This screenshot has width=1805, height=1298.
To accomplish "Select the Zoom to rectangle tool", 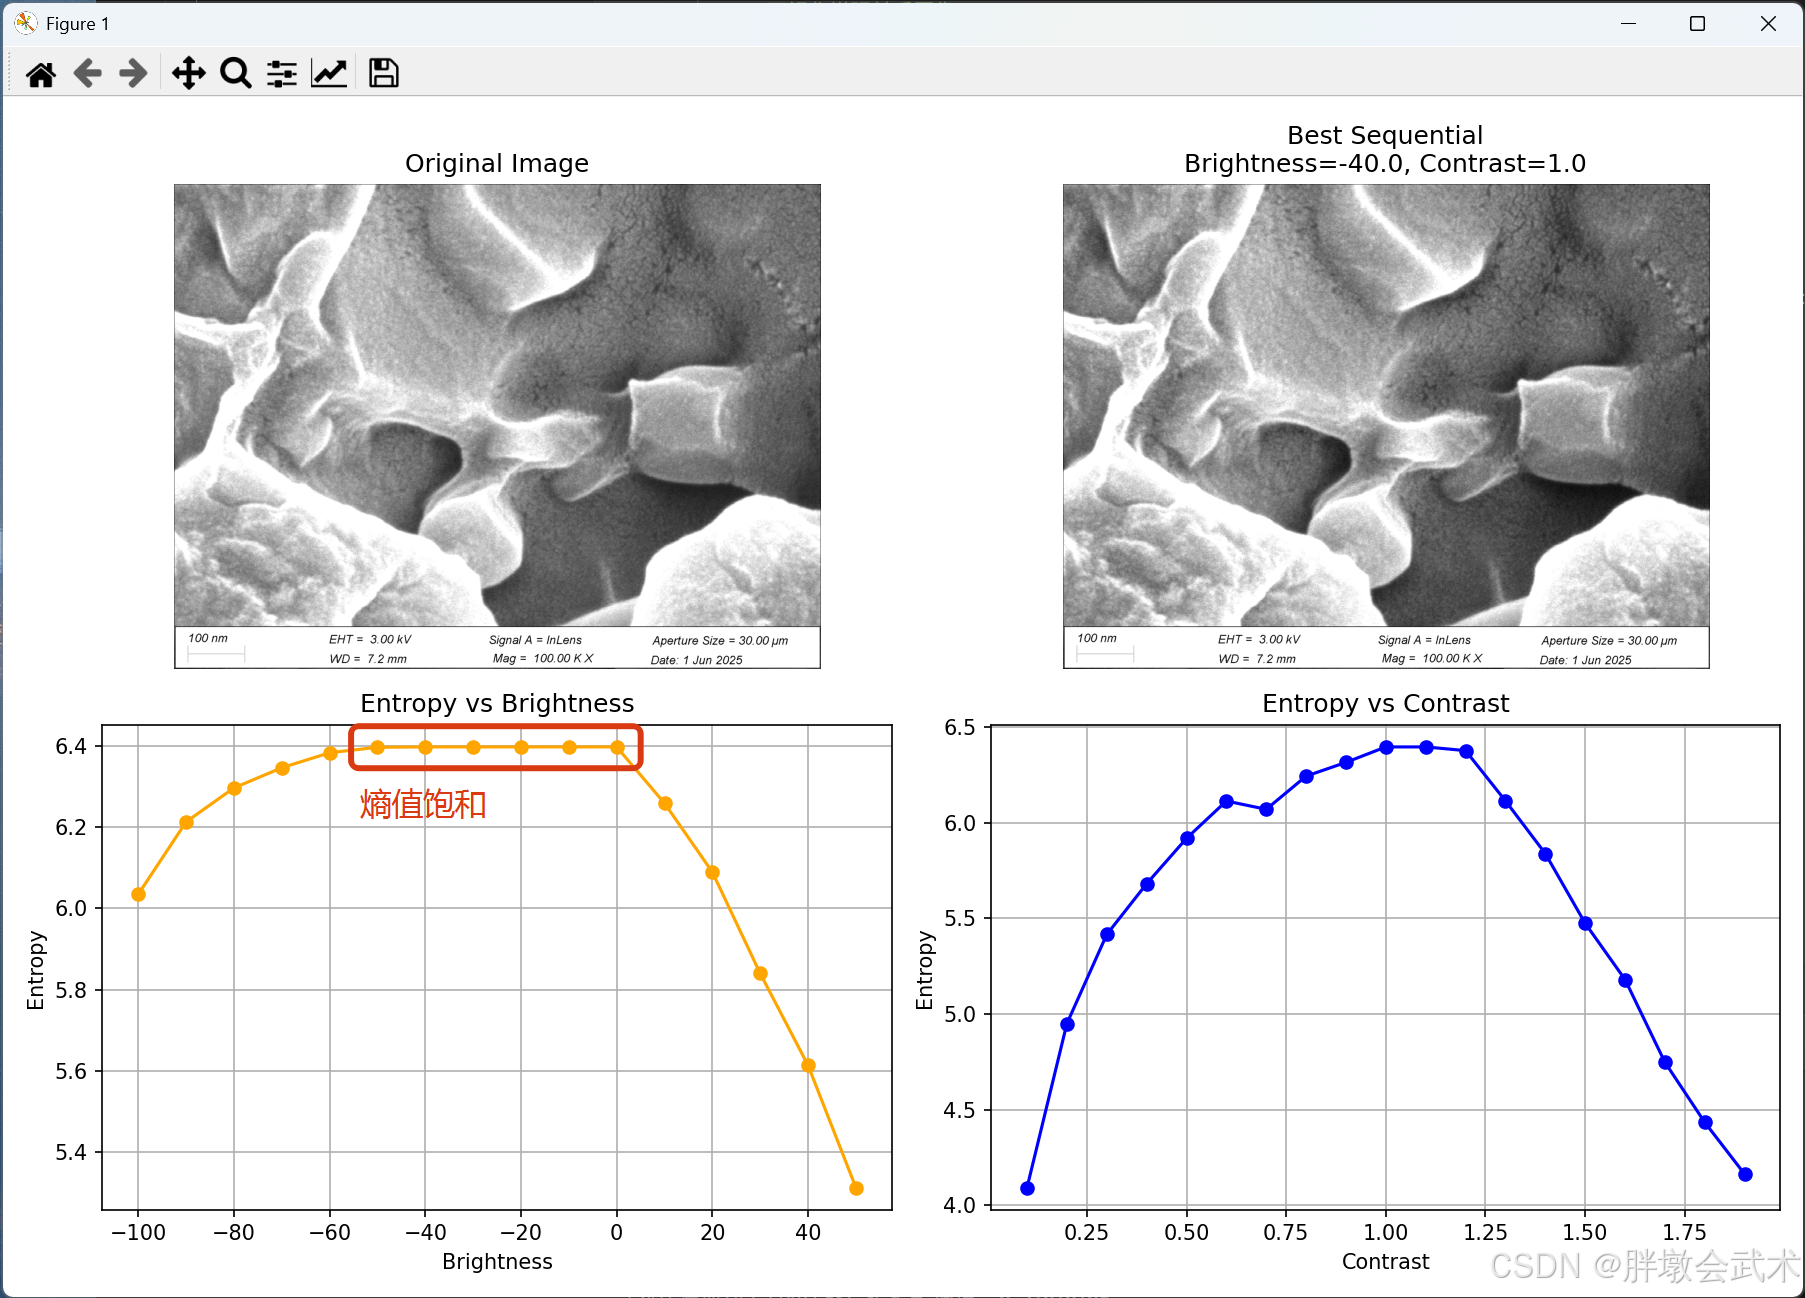I will click(236, 74).
